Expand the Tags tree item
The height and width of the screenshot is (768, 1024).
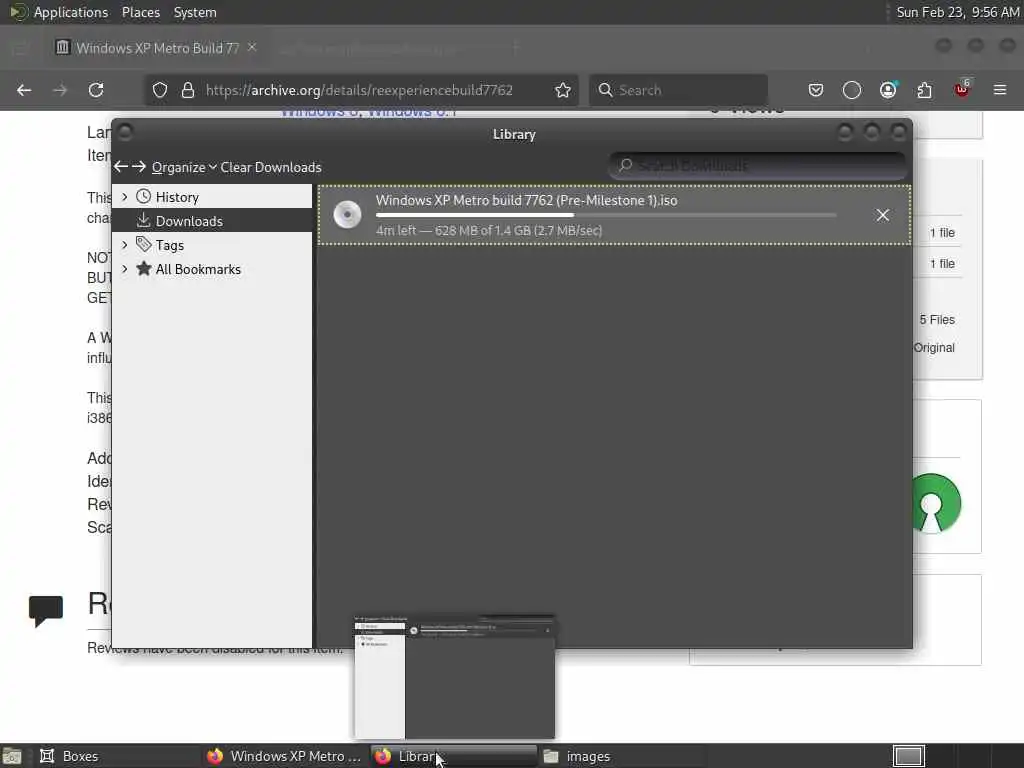125,245
